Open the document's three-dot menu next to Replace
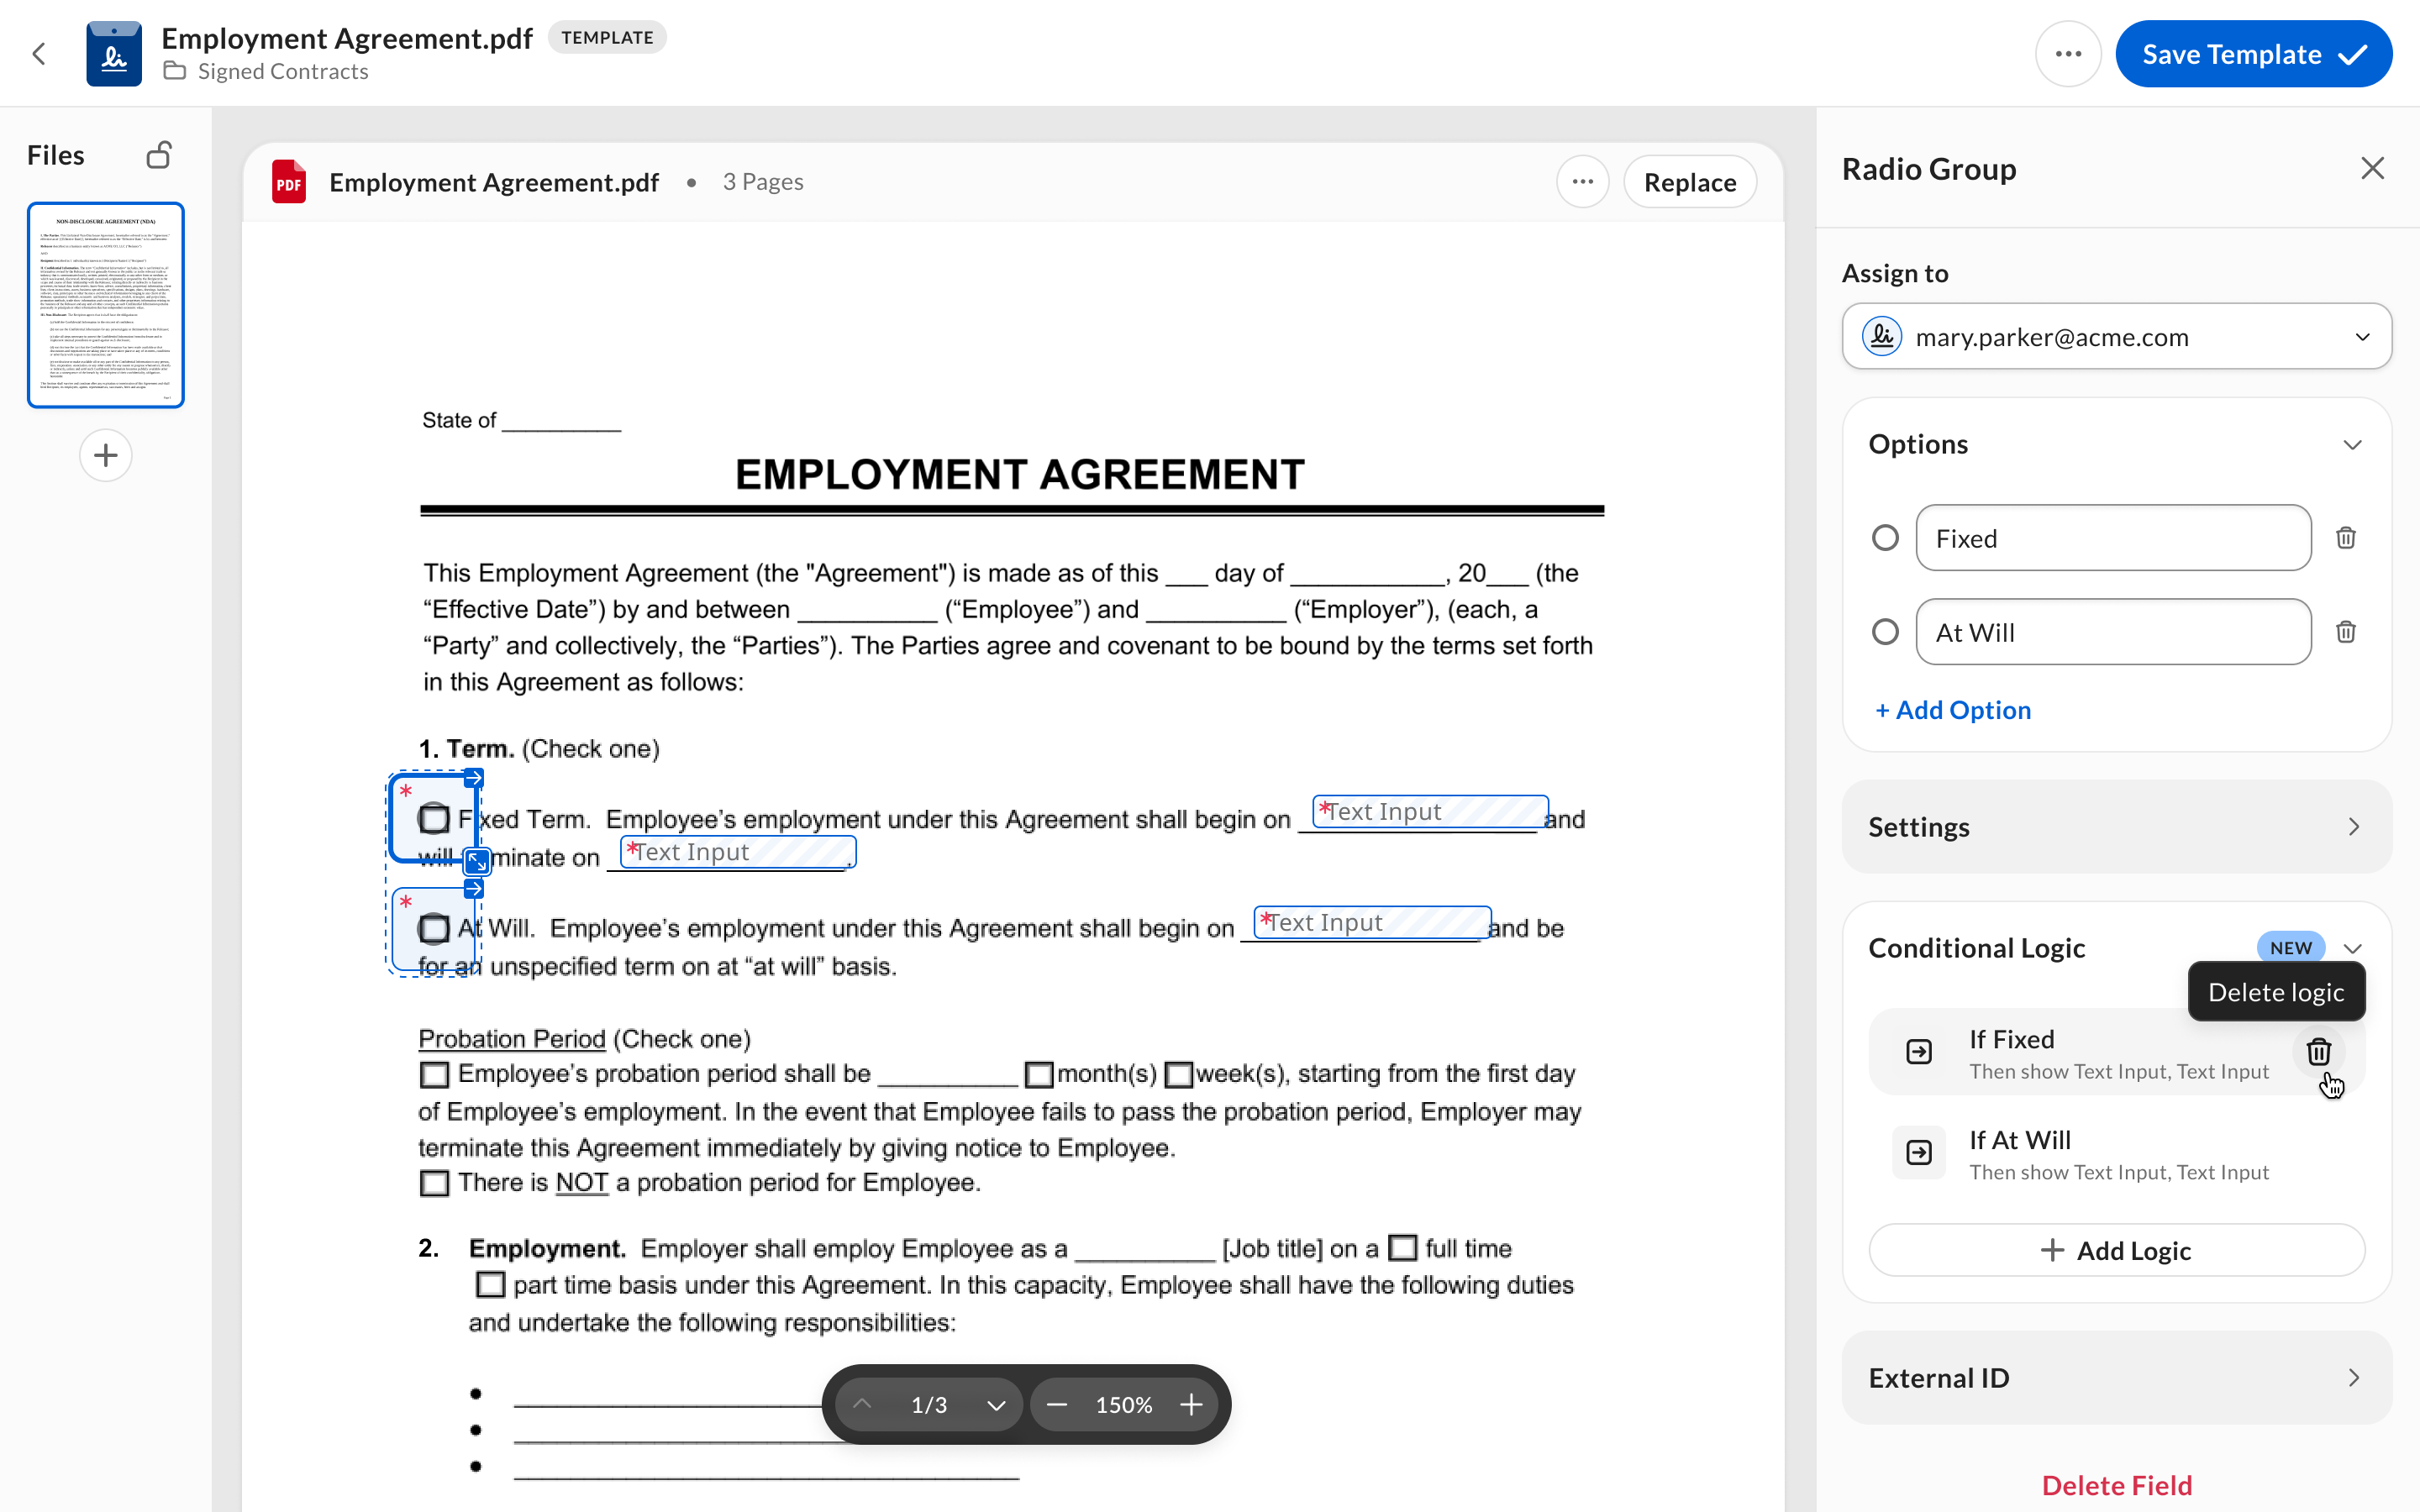The image size is (2420, 1512). (x=1582, y=182)
